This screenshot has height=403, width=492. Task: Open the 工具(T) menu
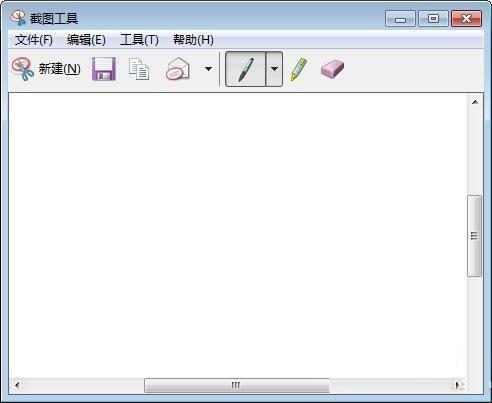[139, 40]
